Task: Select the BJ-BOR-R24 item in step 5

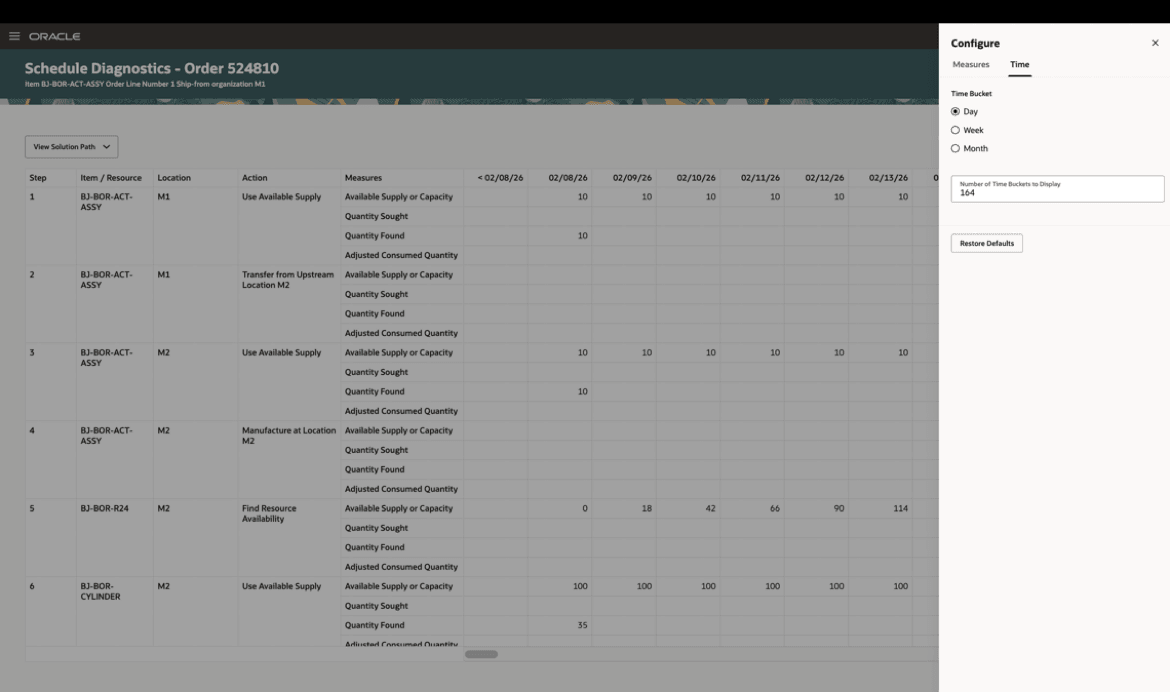Action: [x=103, y=507]
